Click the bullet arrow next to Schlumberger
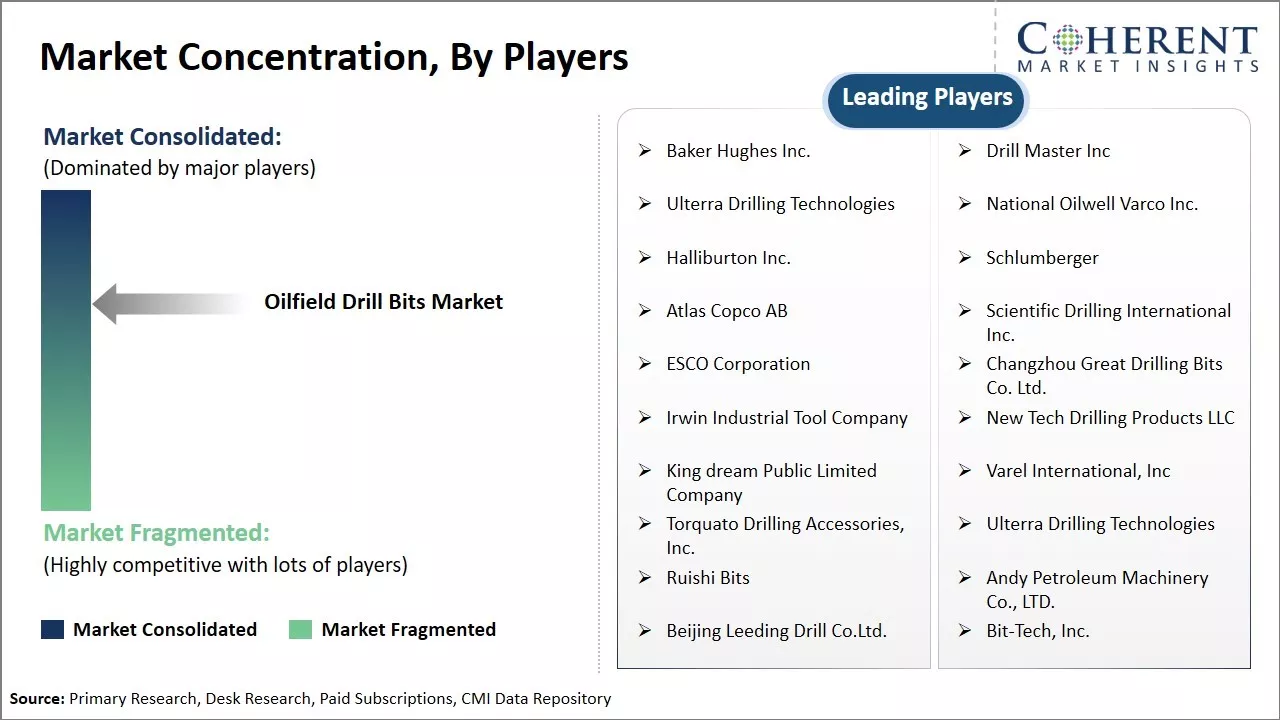Viewport: 1280px width, 720px height. coord(965,258)
